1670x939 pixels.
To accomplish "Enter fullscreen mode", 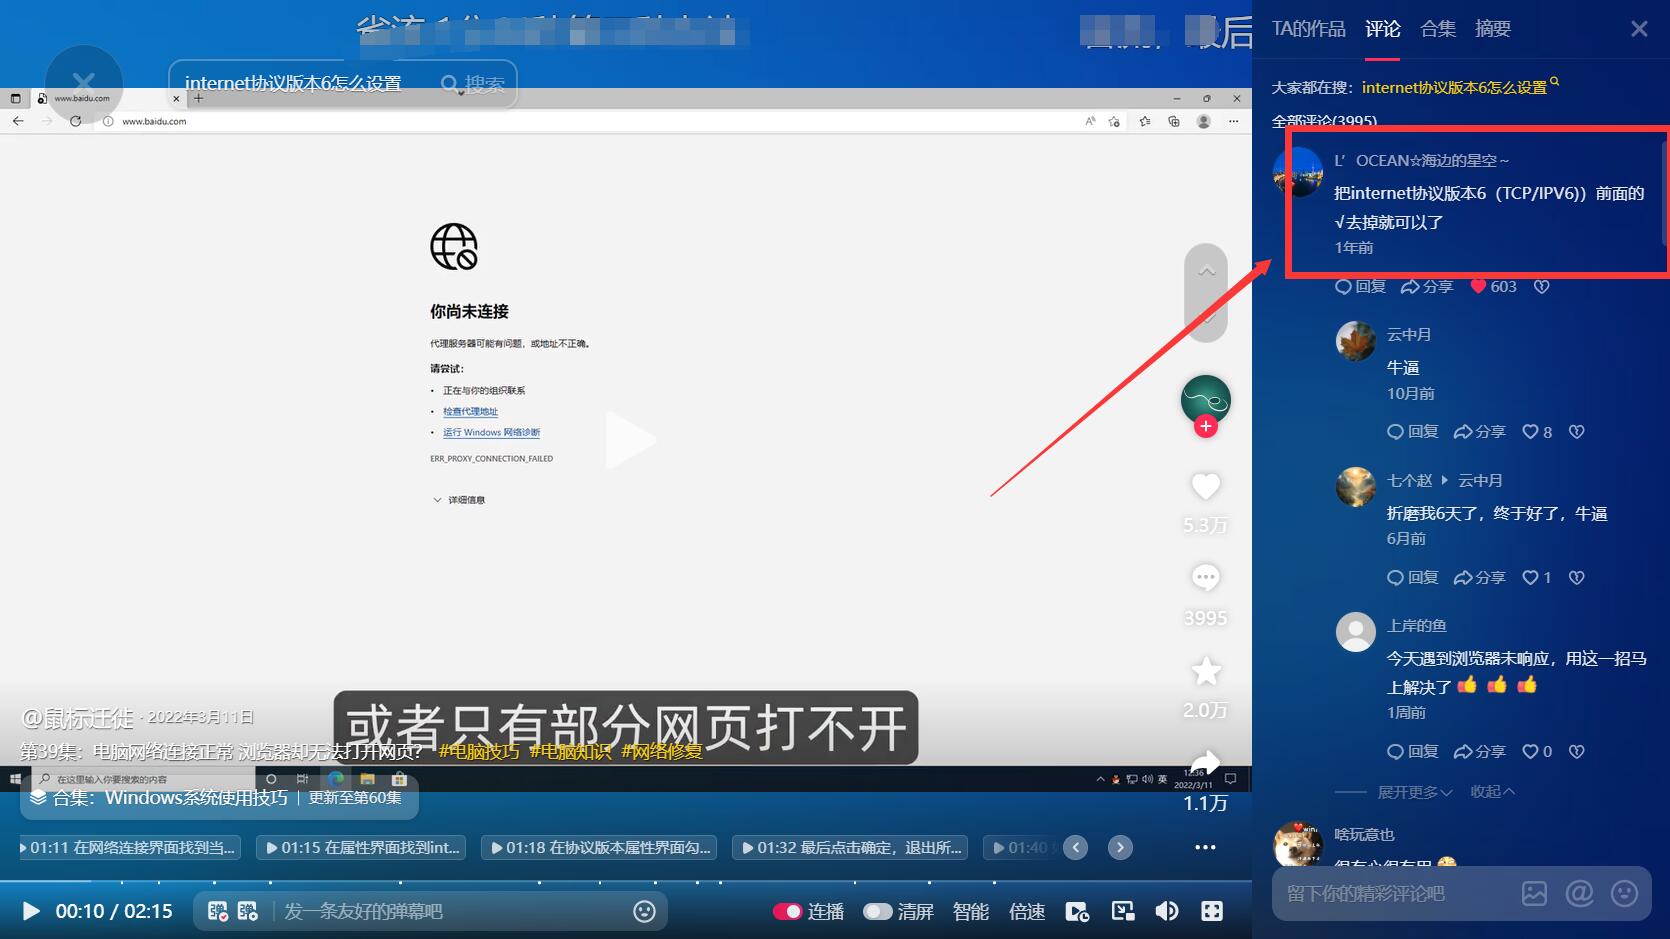I will tap(1212, 911).
